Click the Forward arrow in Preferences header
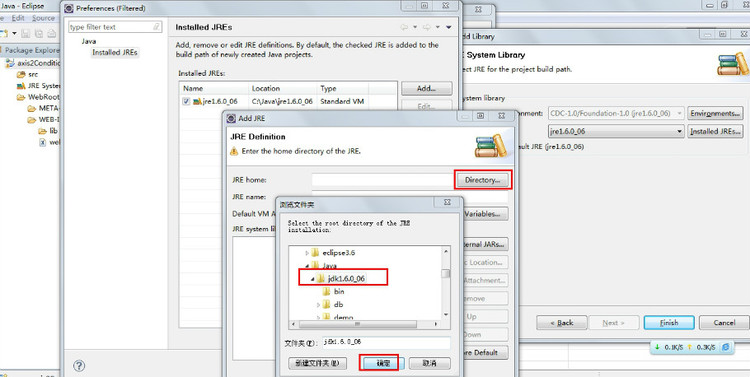The width and height of the screenshot is (750, 377). tap(426, 27)
